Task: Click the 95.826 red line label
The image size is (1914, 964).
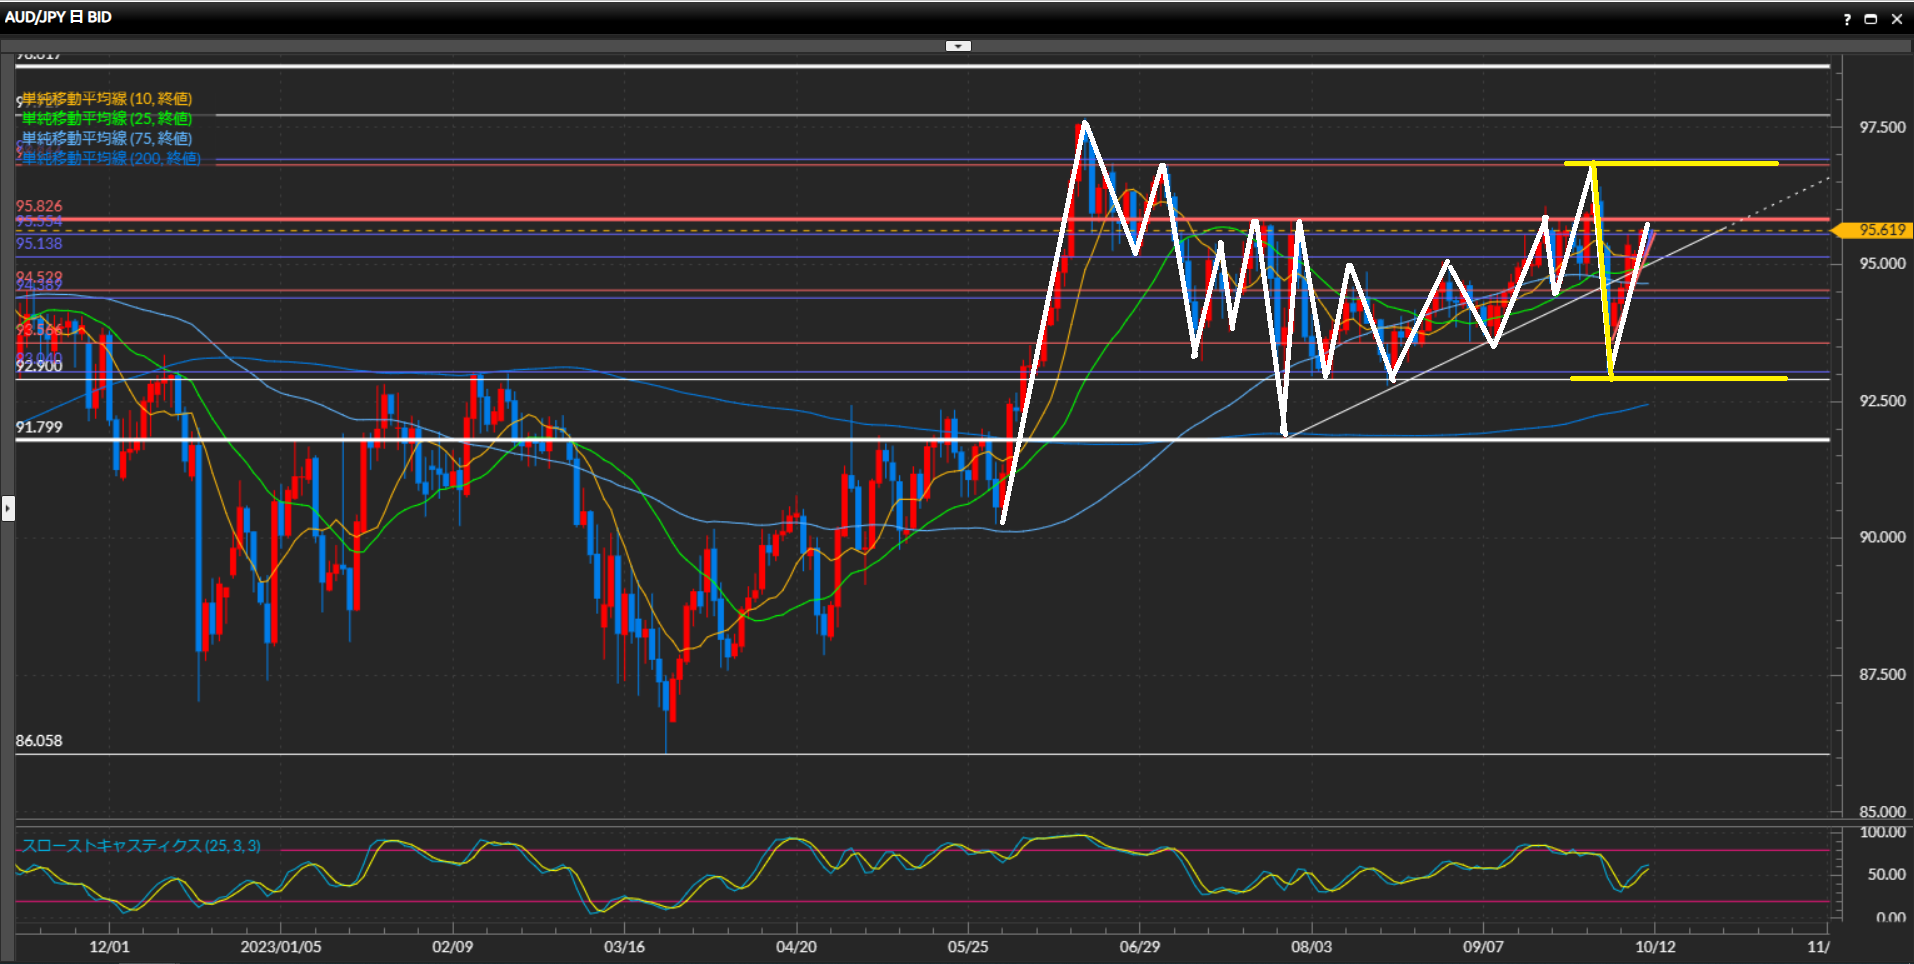Action: click(39, 207)
